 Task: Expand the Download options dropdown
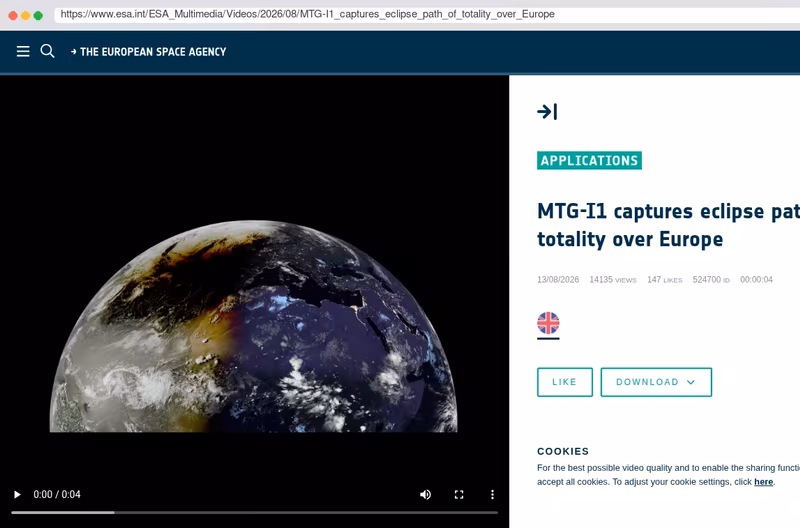[x=656, y=382]
